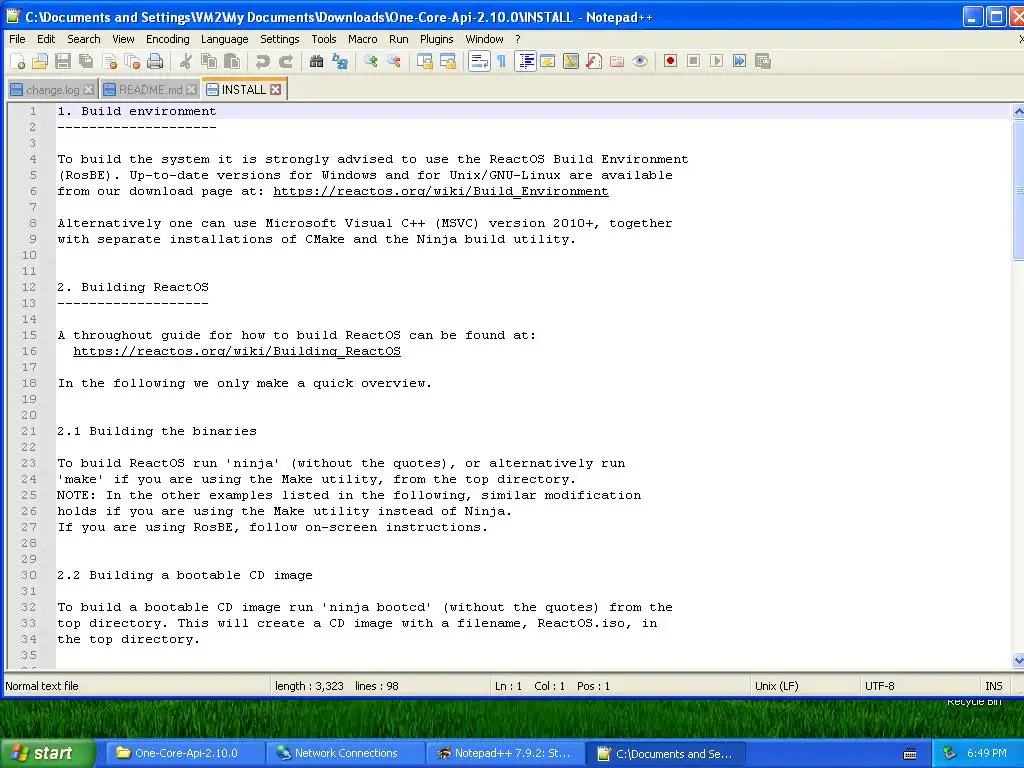Open the Function List panel icon
Image resolution: width=1024 pixels, height=768 pixels.
[594, 61]
